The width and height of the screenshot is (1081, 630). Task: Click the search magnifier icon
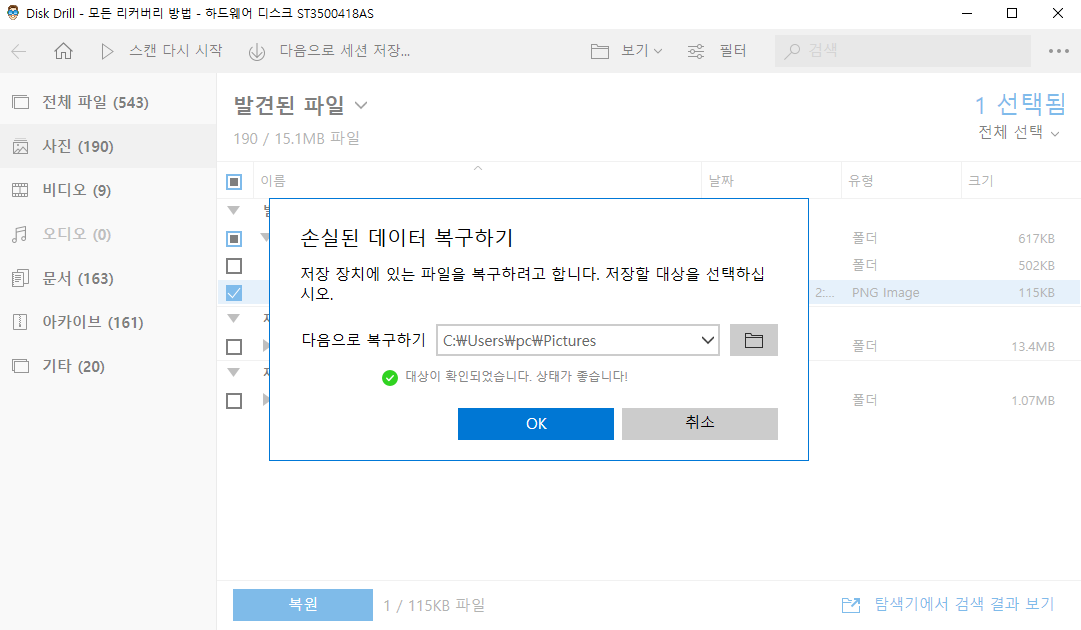coord(793,51)
